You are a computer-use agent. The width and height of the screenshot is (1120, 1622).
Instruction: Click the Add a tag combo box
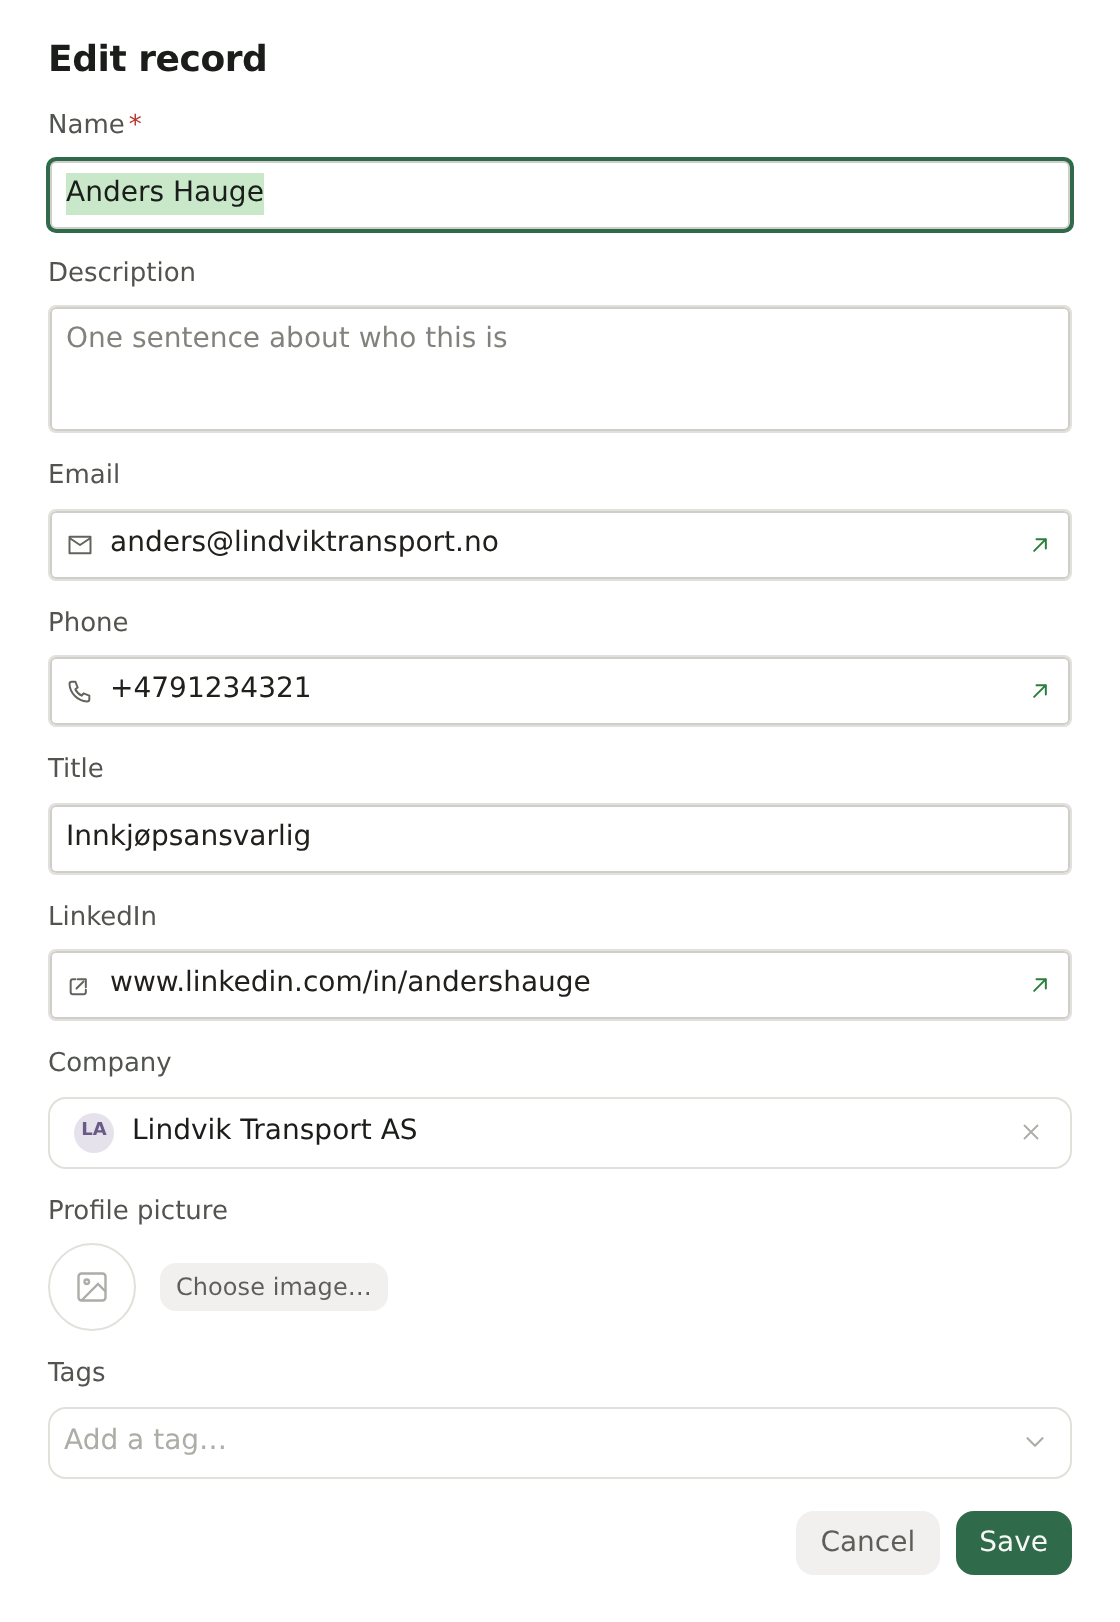pos(560,1443)
